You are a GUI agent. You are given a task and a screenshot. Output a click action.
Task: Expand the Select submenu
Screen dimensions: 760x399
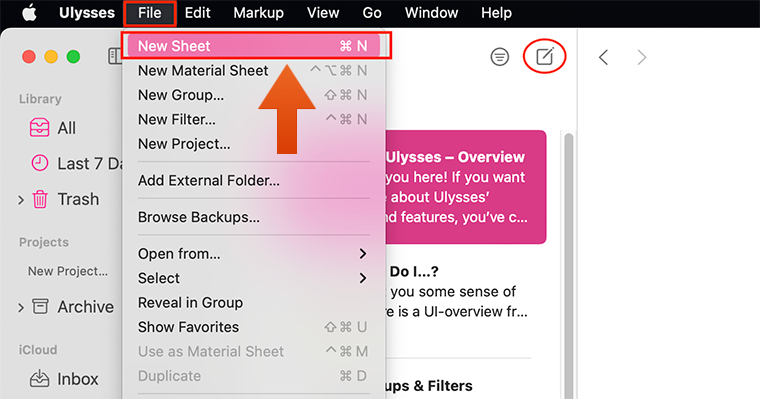pyautogui.click(x=254, y=278)
